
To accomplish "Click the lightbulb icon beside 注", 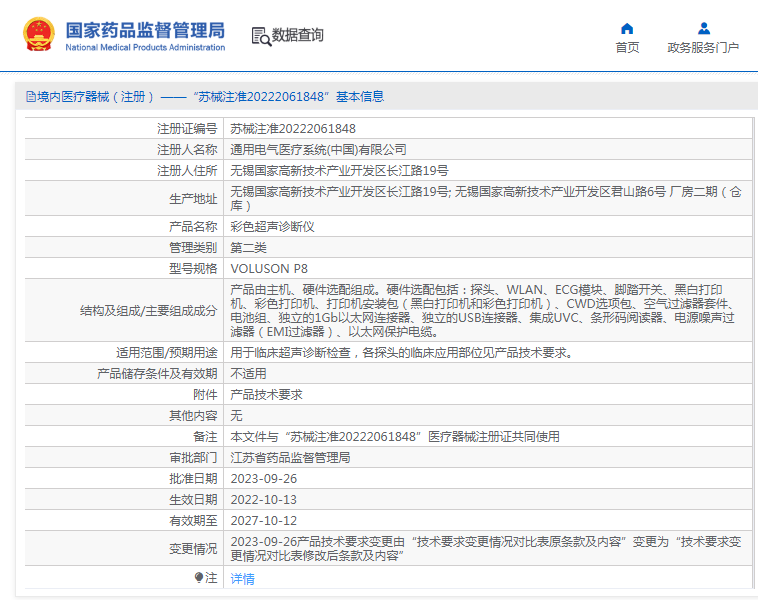I will pos(199,577).
